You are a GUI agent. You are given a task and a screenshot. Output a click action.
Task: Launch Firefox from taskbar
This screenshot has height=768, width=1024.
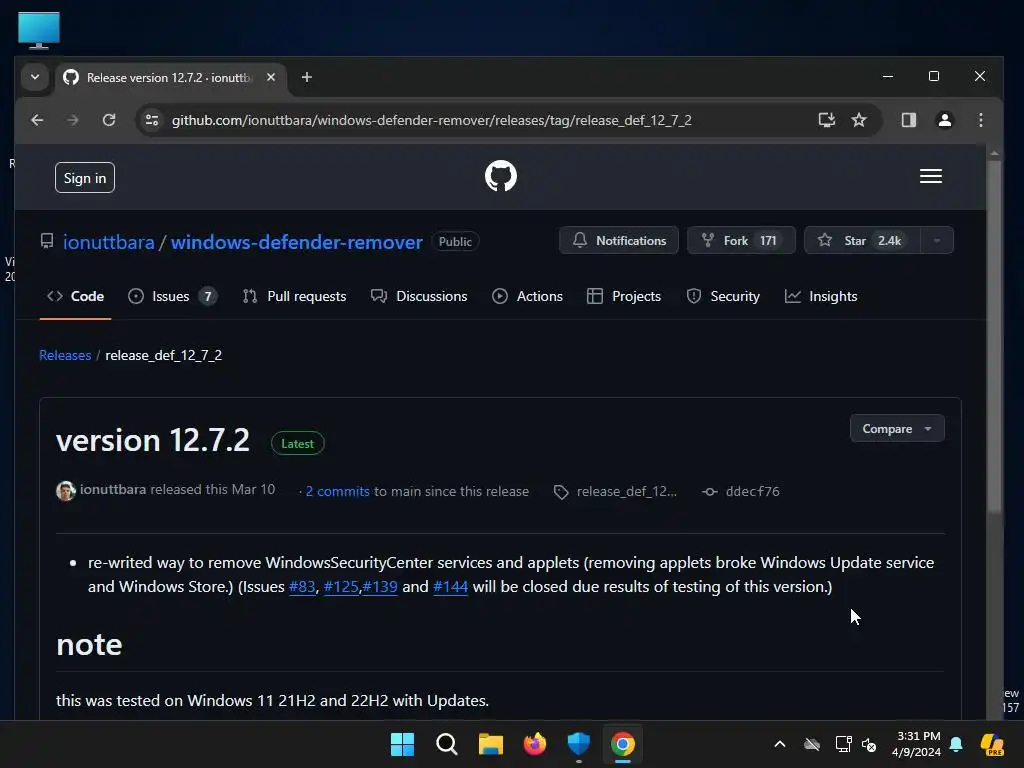(x=535, y=744)
